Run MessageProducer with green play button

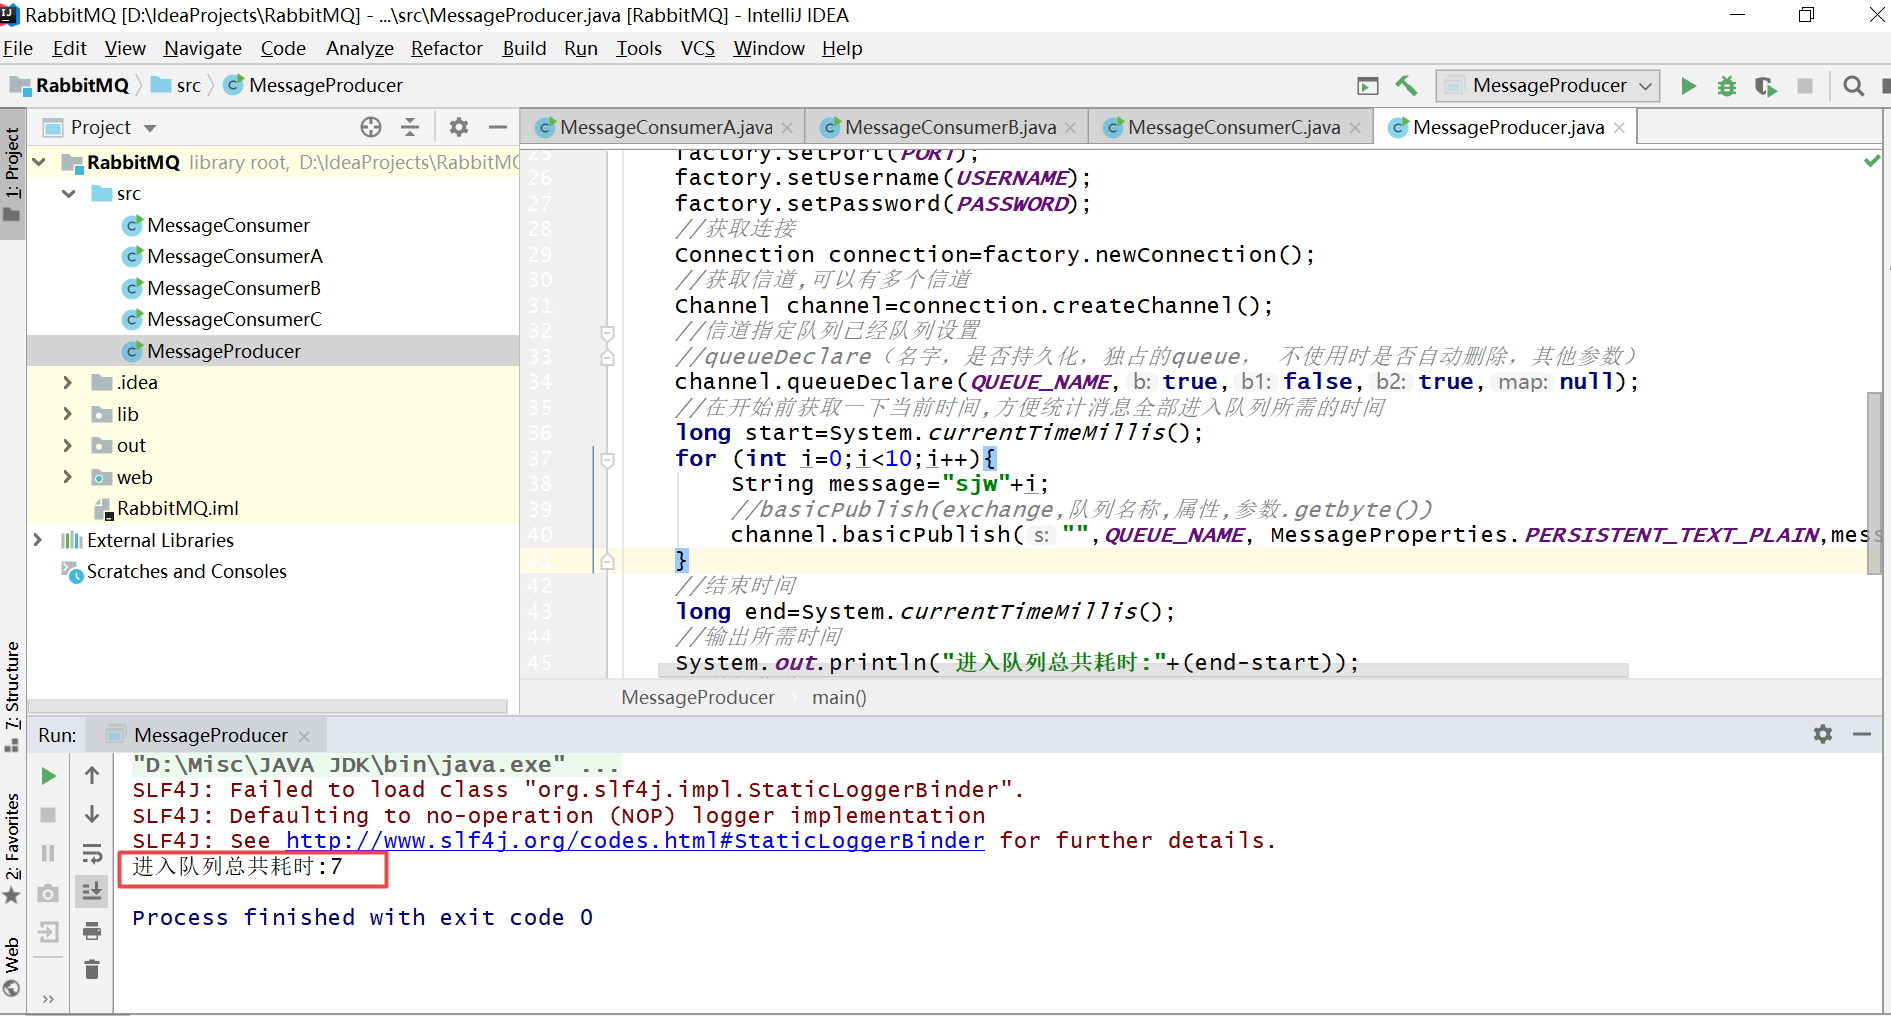coord(1688,86)
